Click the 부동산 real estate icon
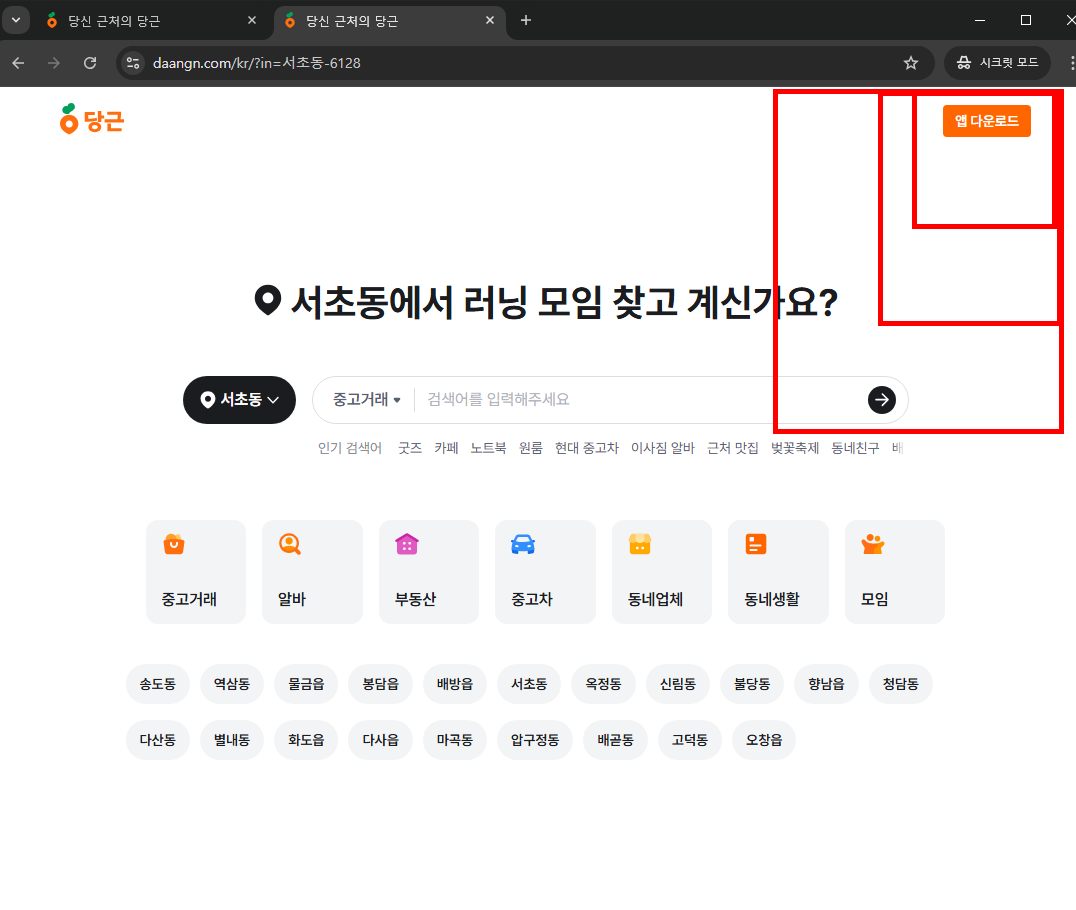The height and width of the screenshot is (910, 1076). 428,571
